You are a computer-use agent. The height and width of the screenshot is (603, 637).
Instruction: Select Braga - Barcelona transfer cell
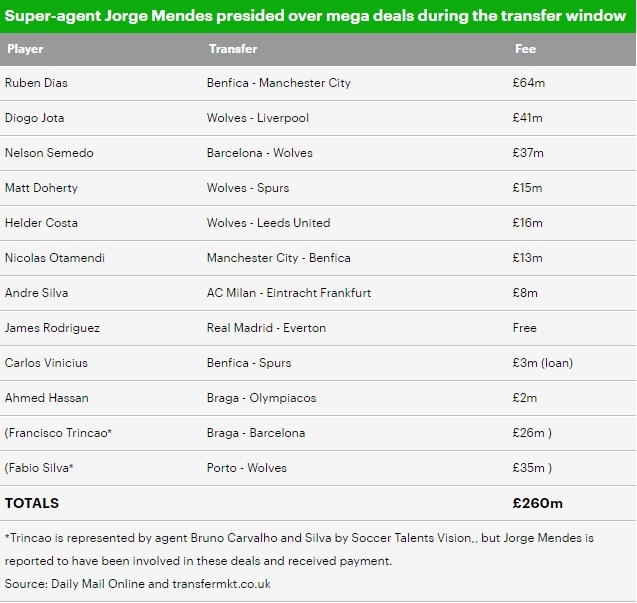(256, 433)
